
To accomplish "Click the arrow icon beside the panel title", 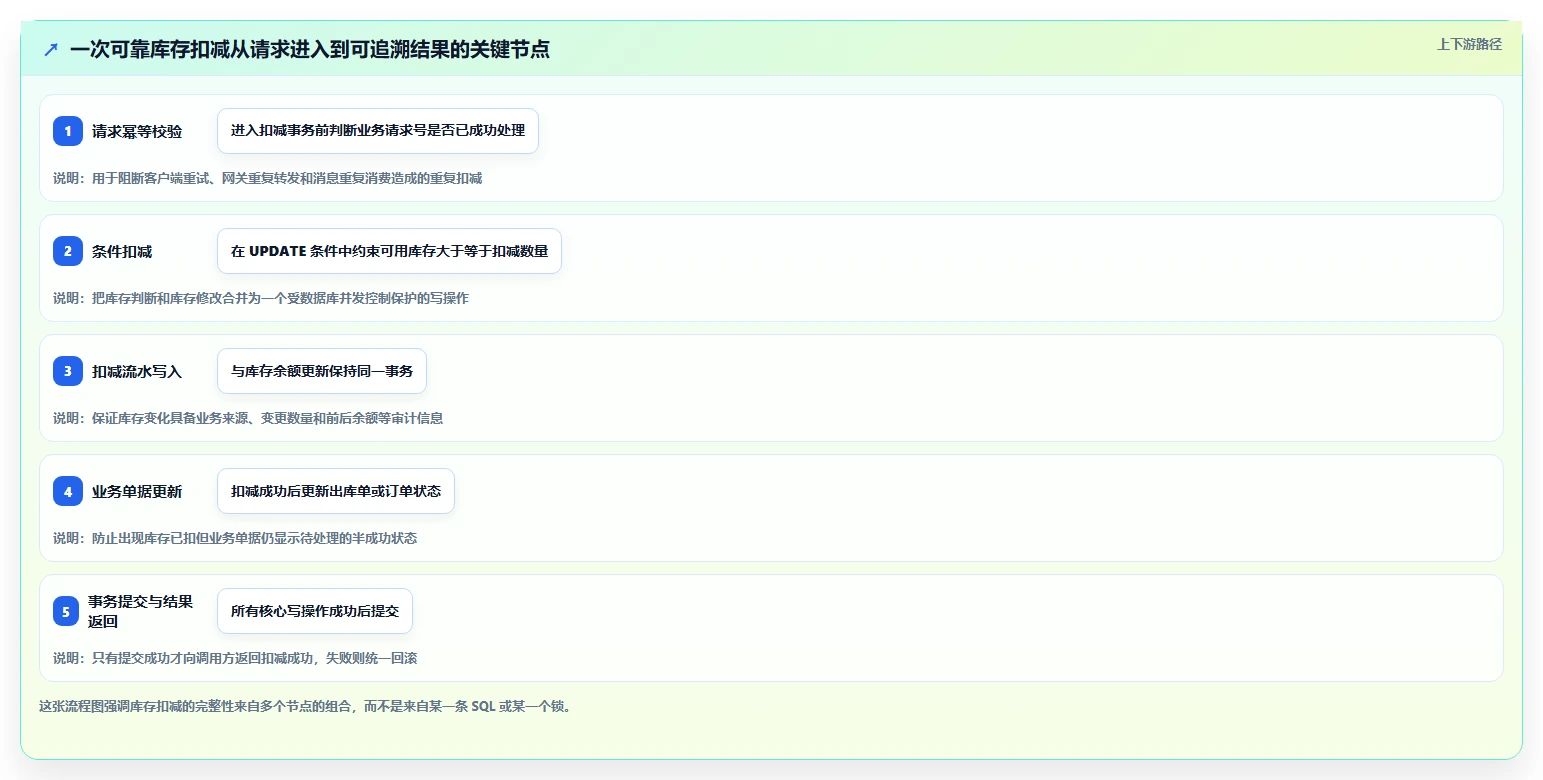I will pos(51,49).
